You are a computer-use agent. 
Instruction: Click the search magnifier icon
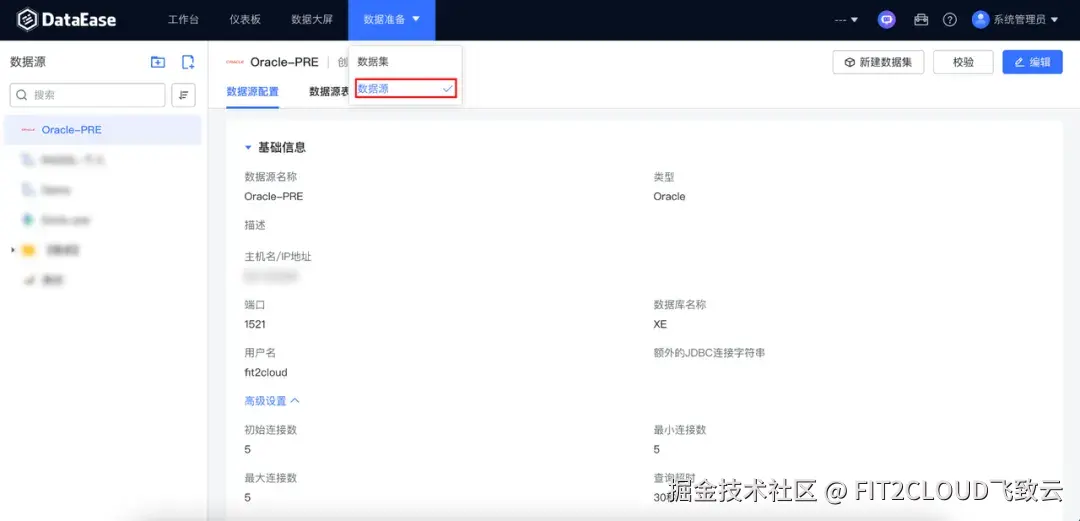22,95
